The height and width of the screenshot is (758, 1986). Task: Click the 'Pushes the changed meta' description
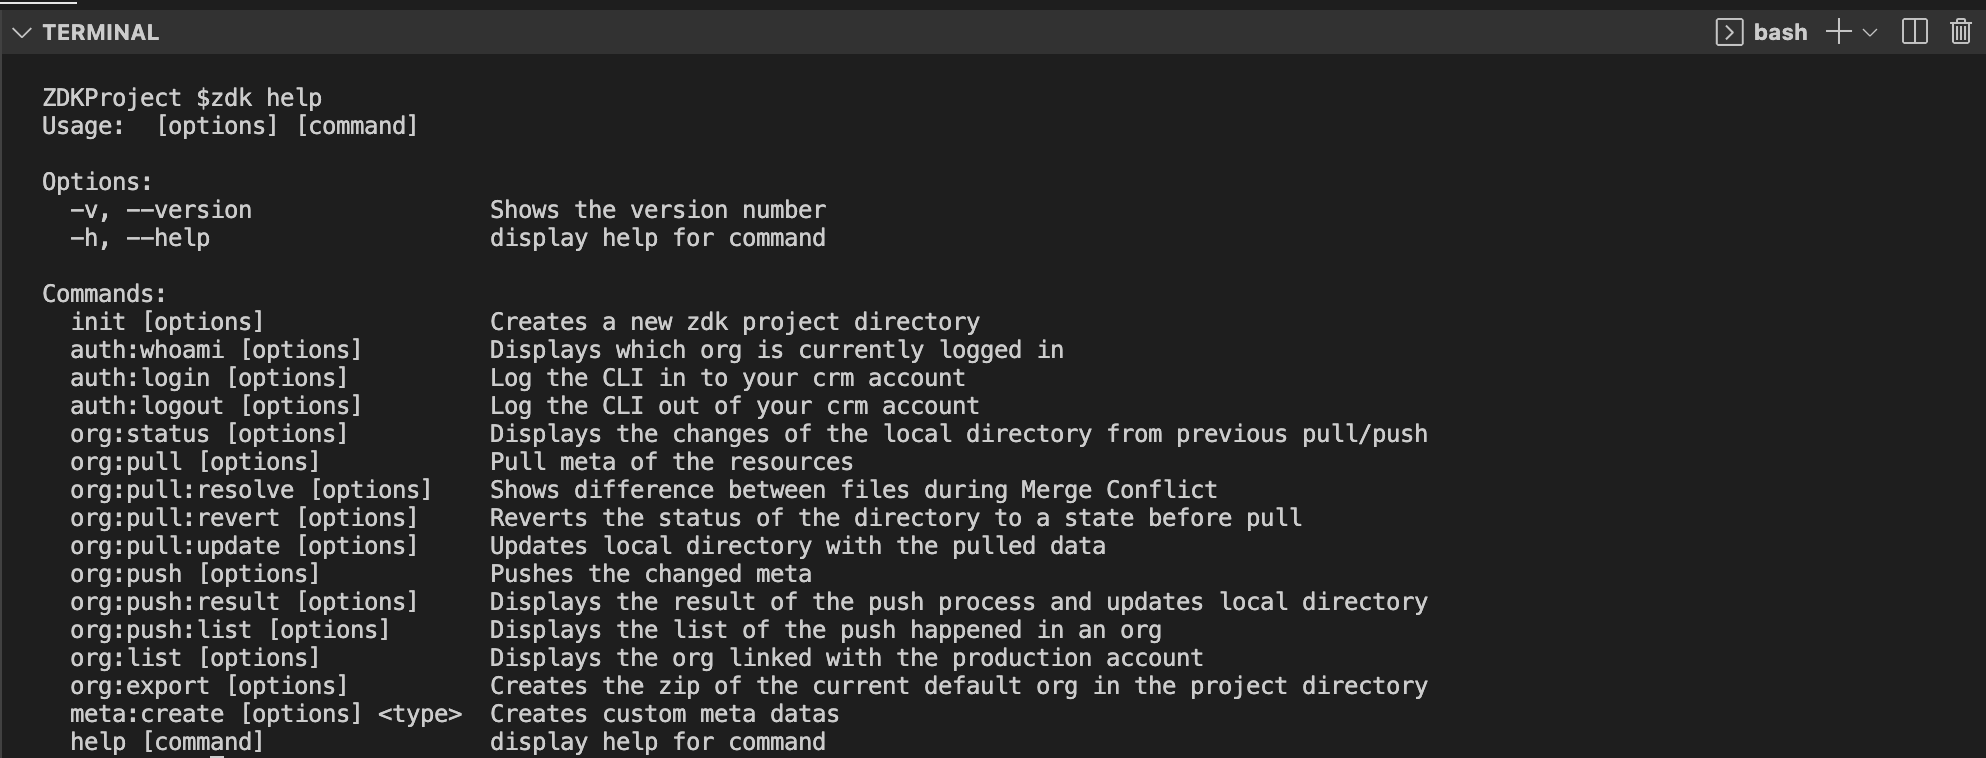pos(650,574)
